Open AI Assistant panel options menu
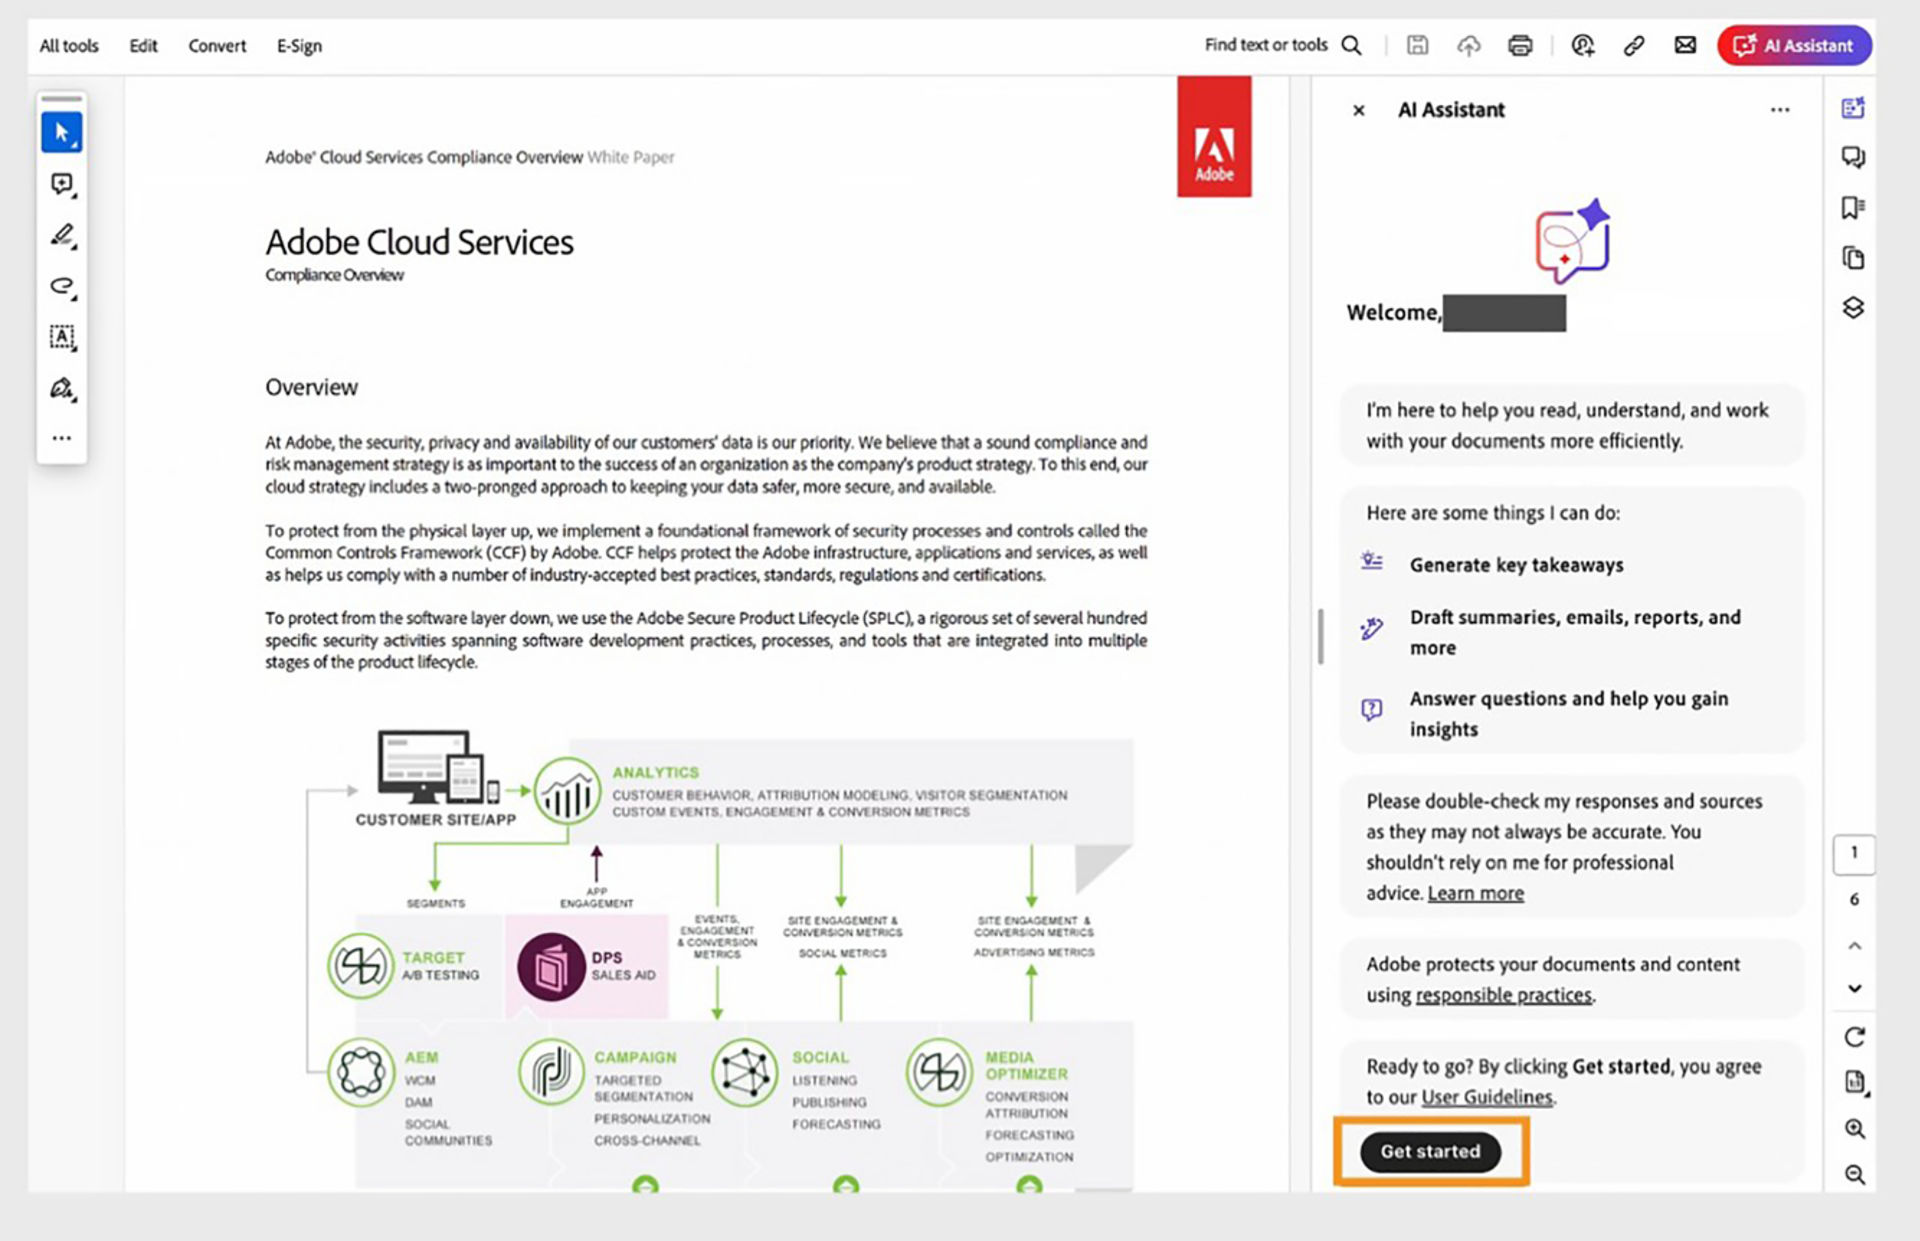The image size is (1920, 1241). click(1780, 110)
